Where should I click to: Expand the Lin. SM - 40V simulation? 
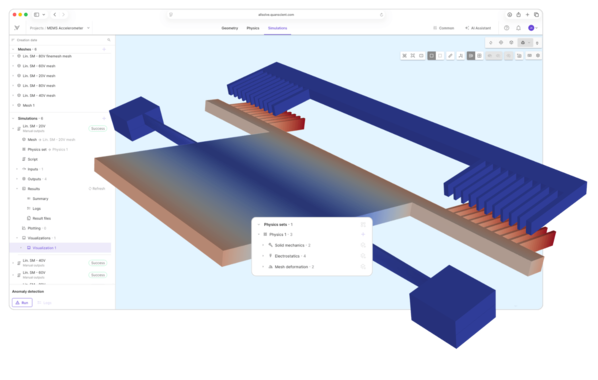pos(13,263)
